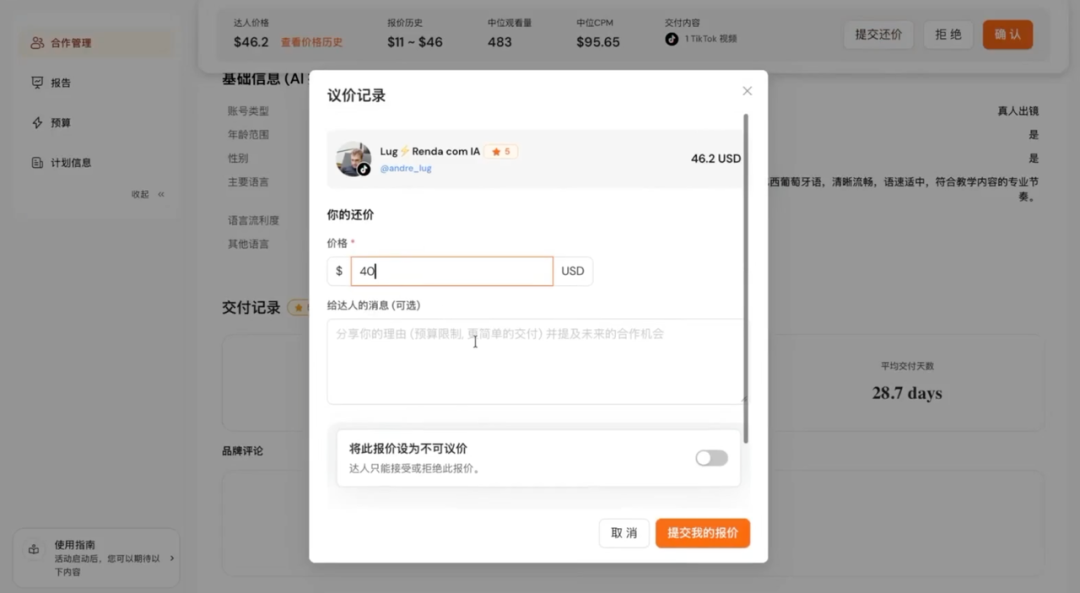This screenshot has height=593, width=1080.
Task: Click 取消 in the dialog
Action: click(624, 533)
